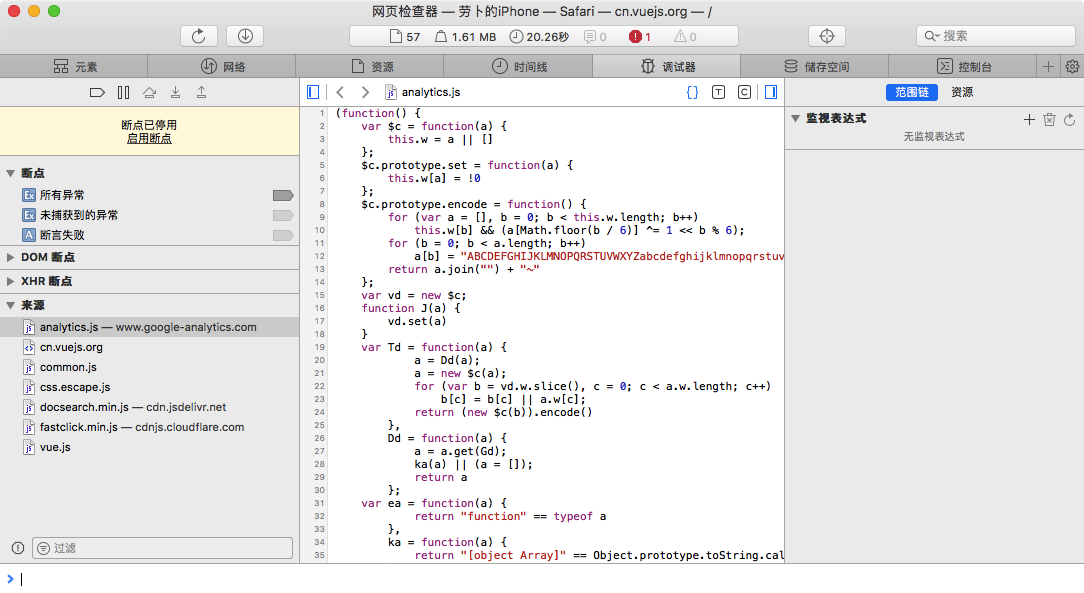
Task: Click the resource count 57 indicator
Action: [x=405, y=37]
